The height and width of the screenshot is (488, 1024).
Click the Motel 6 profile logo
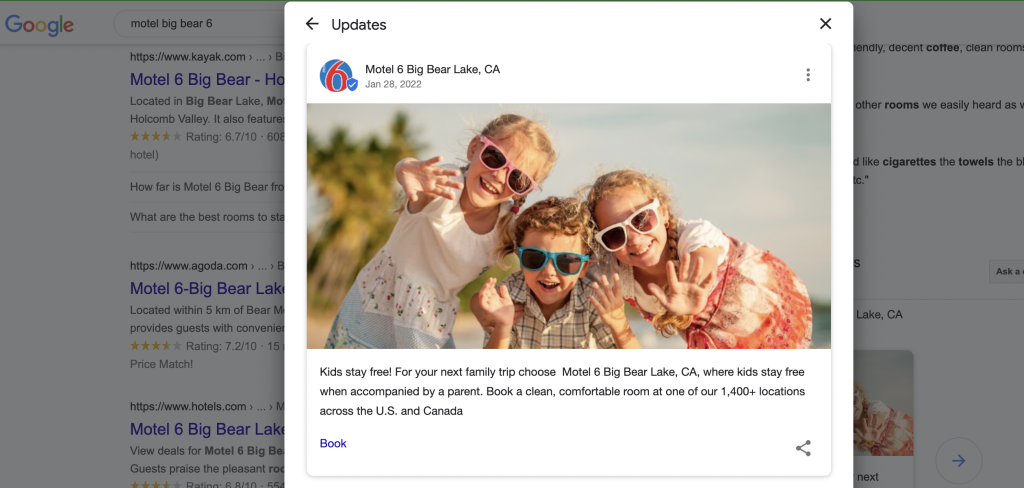(x=337, y=76)
